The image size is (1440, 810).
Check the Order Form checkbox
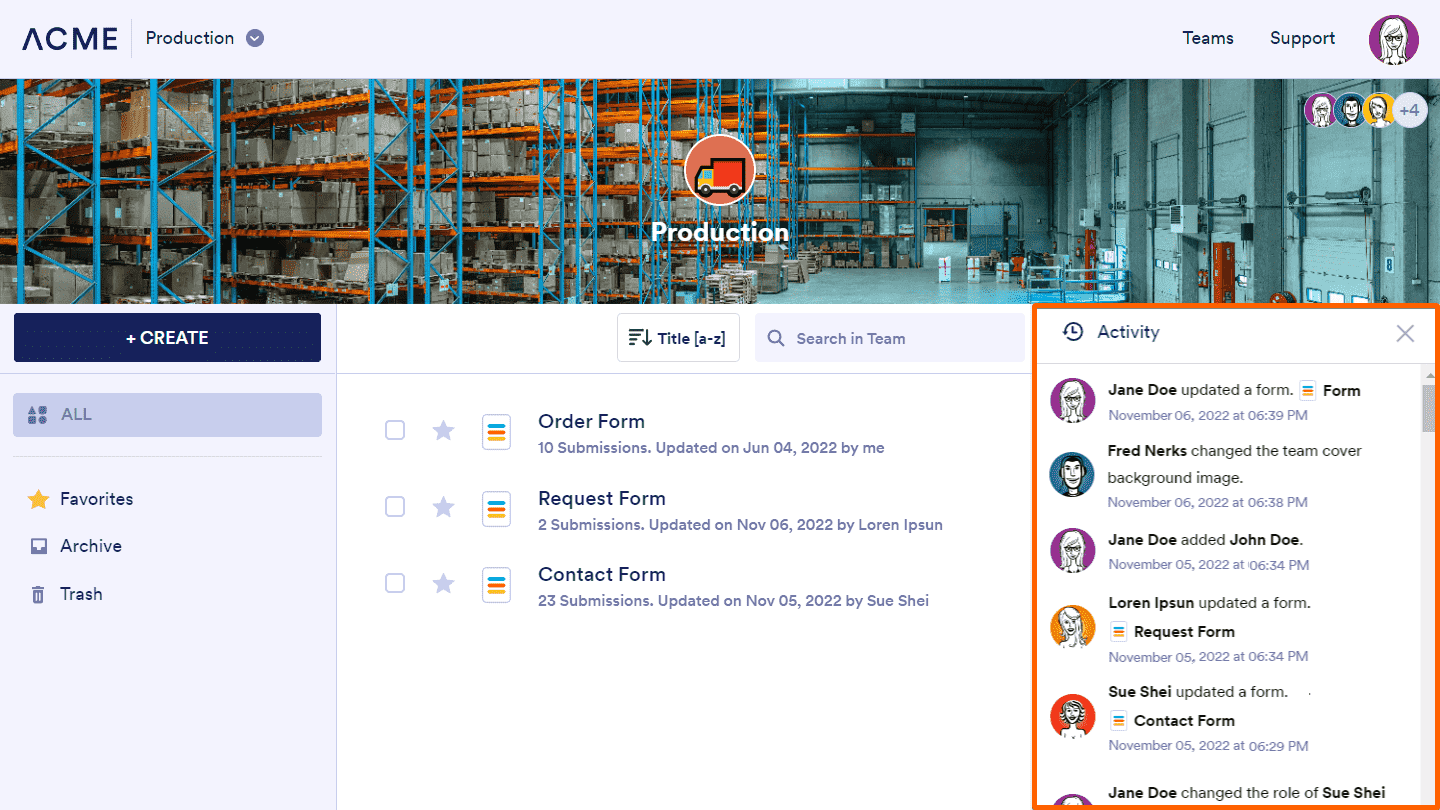(x=395, y=430)
